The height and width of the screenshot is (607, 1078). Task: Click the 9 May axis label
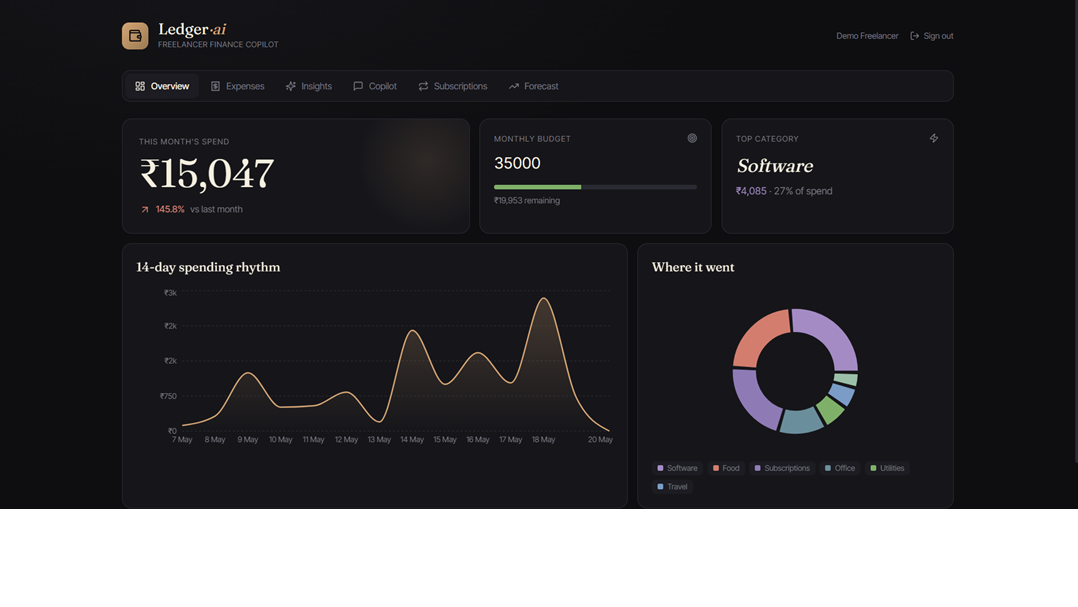(248, 440)
